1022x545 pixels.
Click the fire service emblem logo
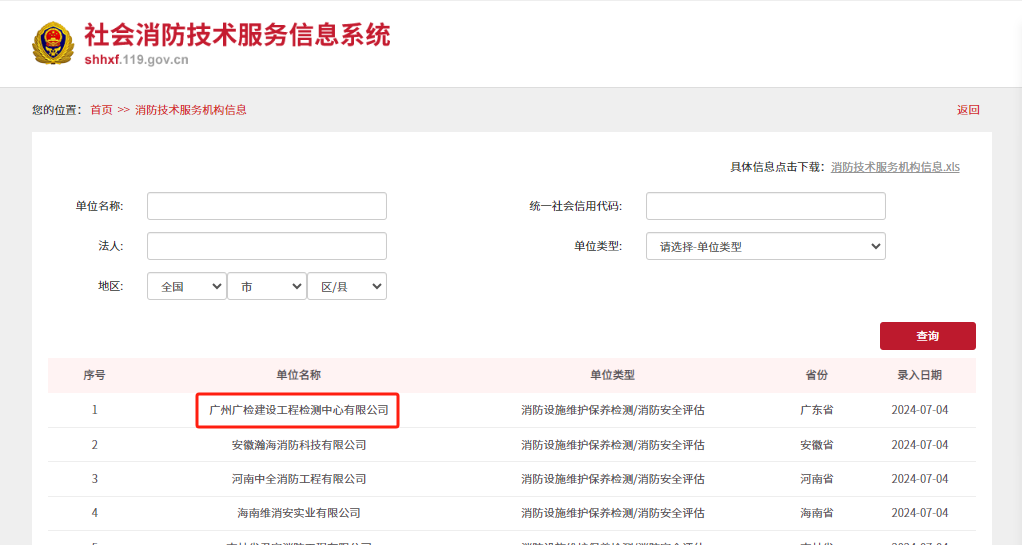click(52, 44)
